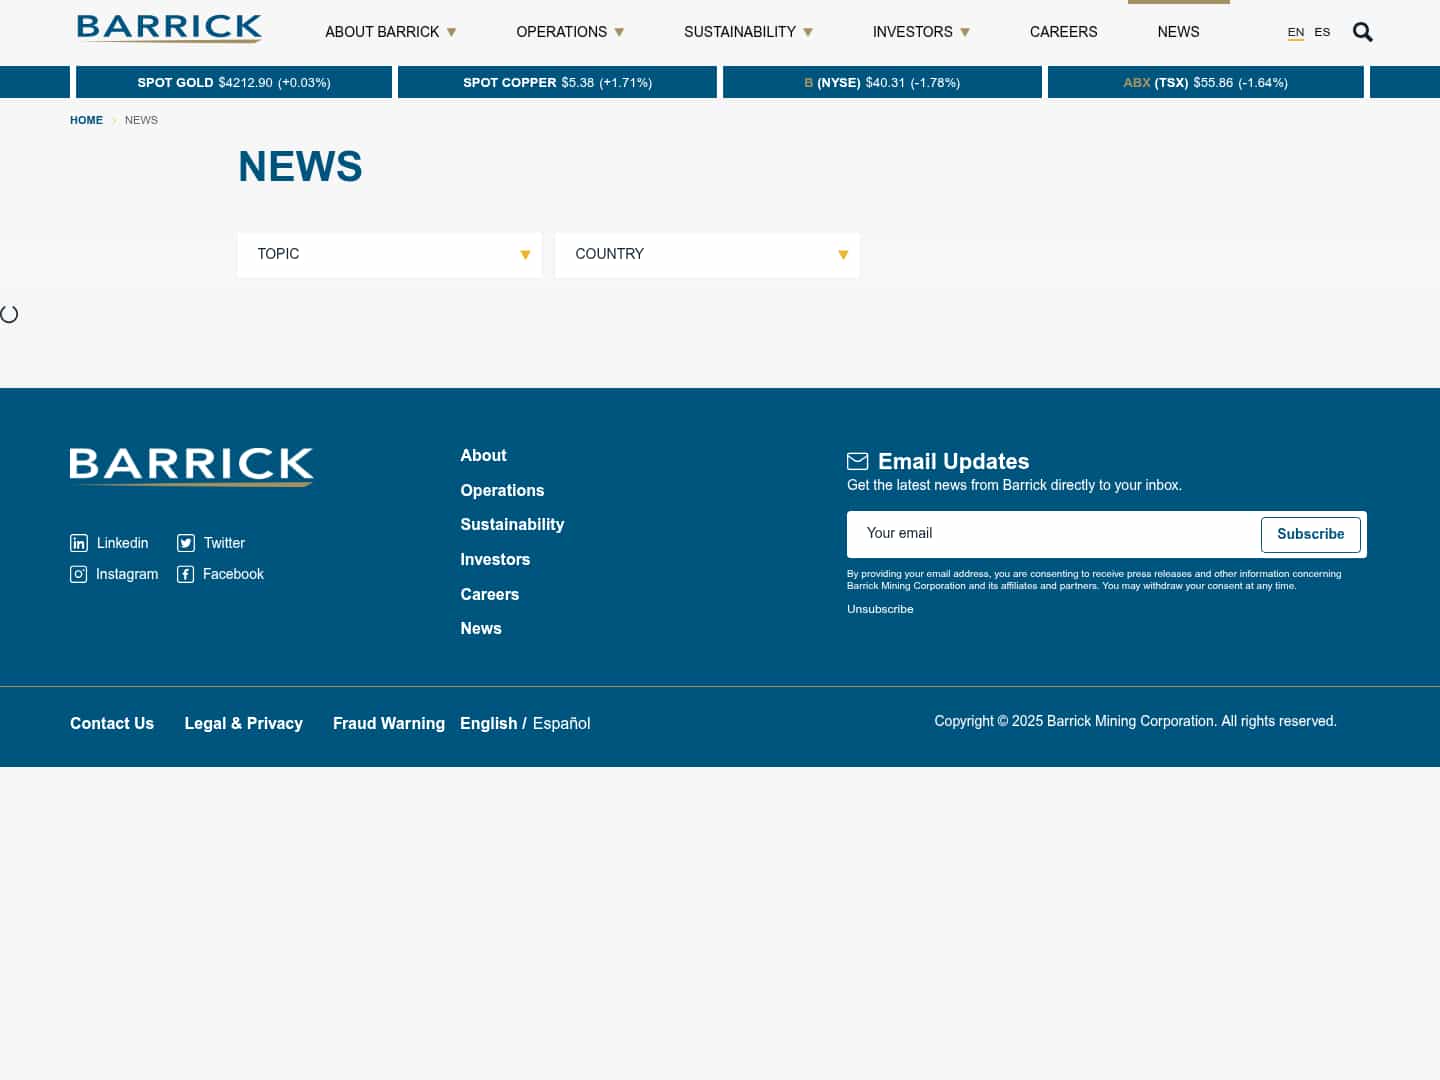Screen dimensions: 1440x1080
Task: Click the Facebook icon
Action: tap(186, 574)
